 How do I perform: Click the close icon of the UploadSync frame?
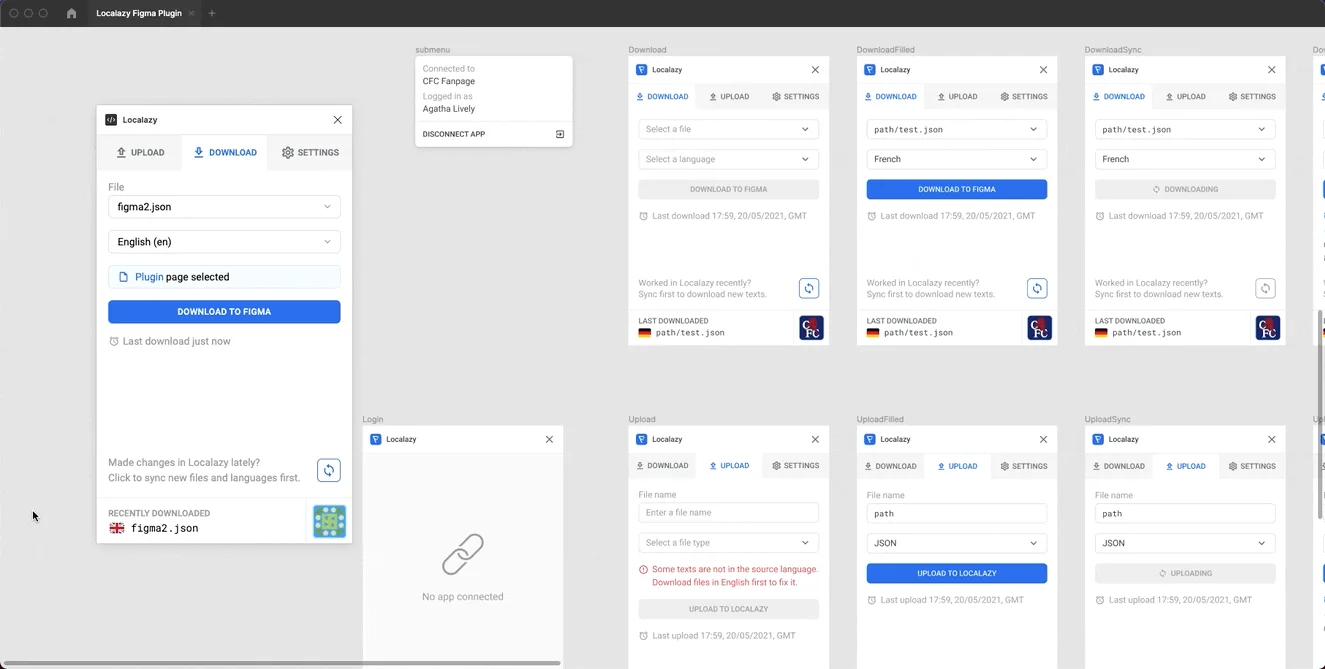[1271, 439]
